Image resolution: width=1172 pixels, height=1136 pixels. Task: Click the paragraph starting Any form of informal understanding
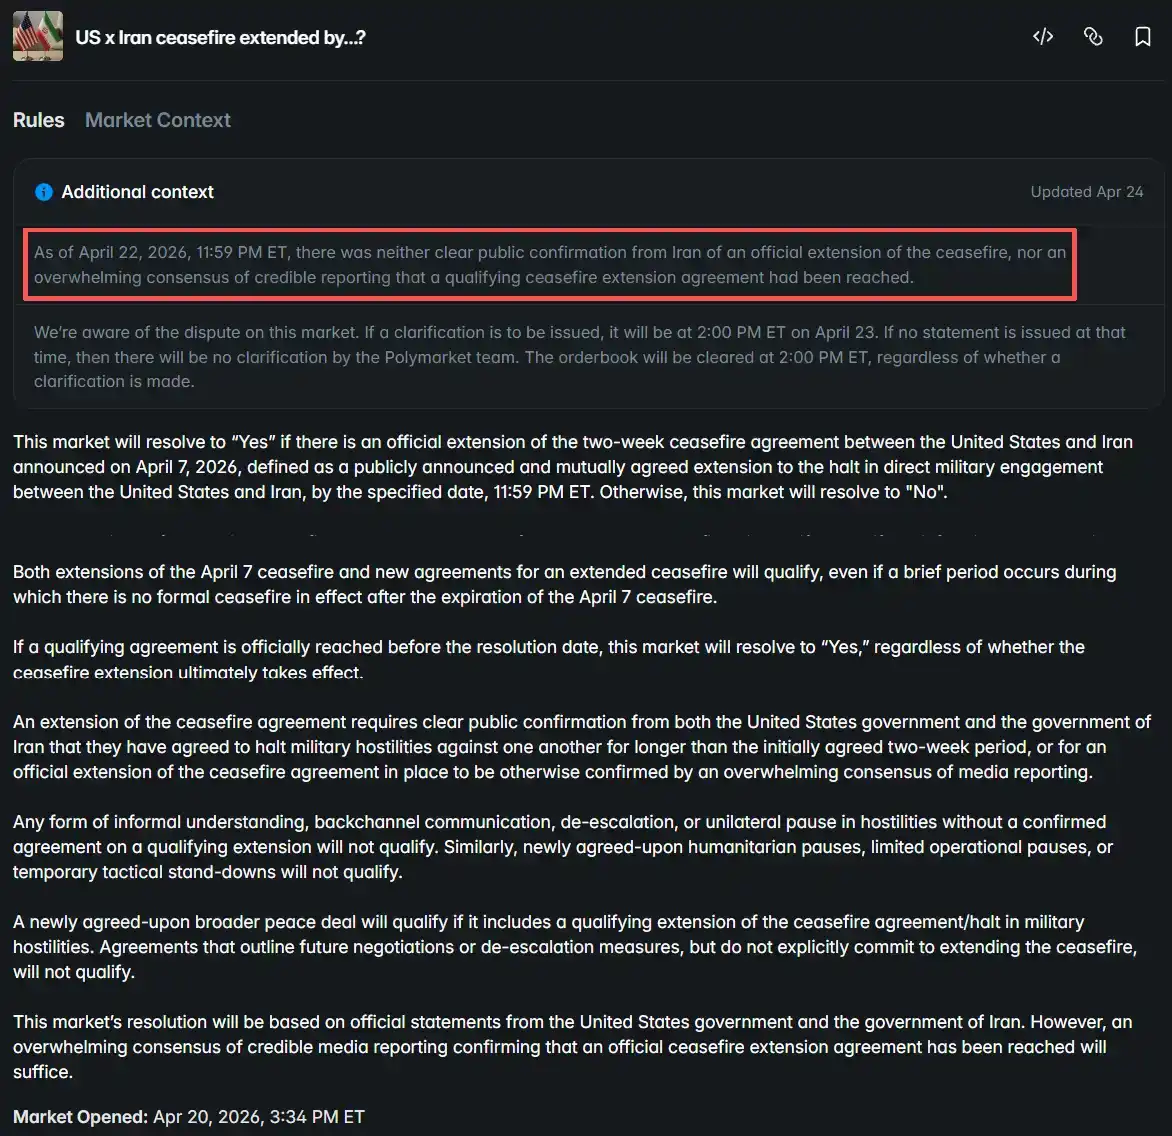click(x=563, y=847)
